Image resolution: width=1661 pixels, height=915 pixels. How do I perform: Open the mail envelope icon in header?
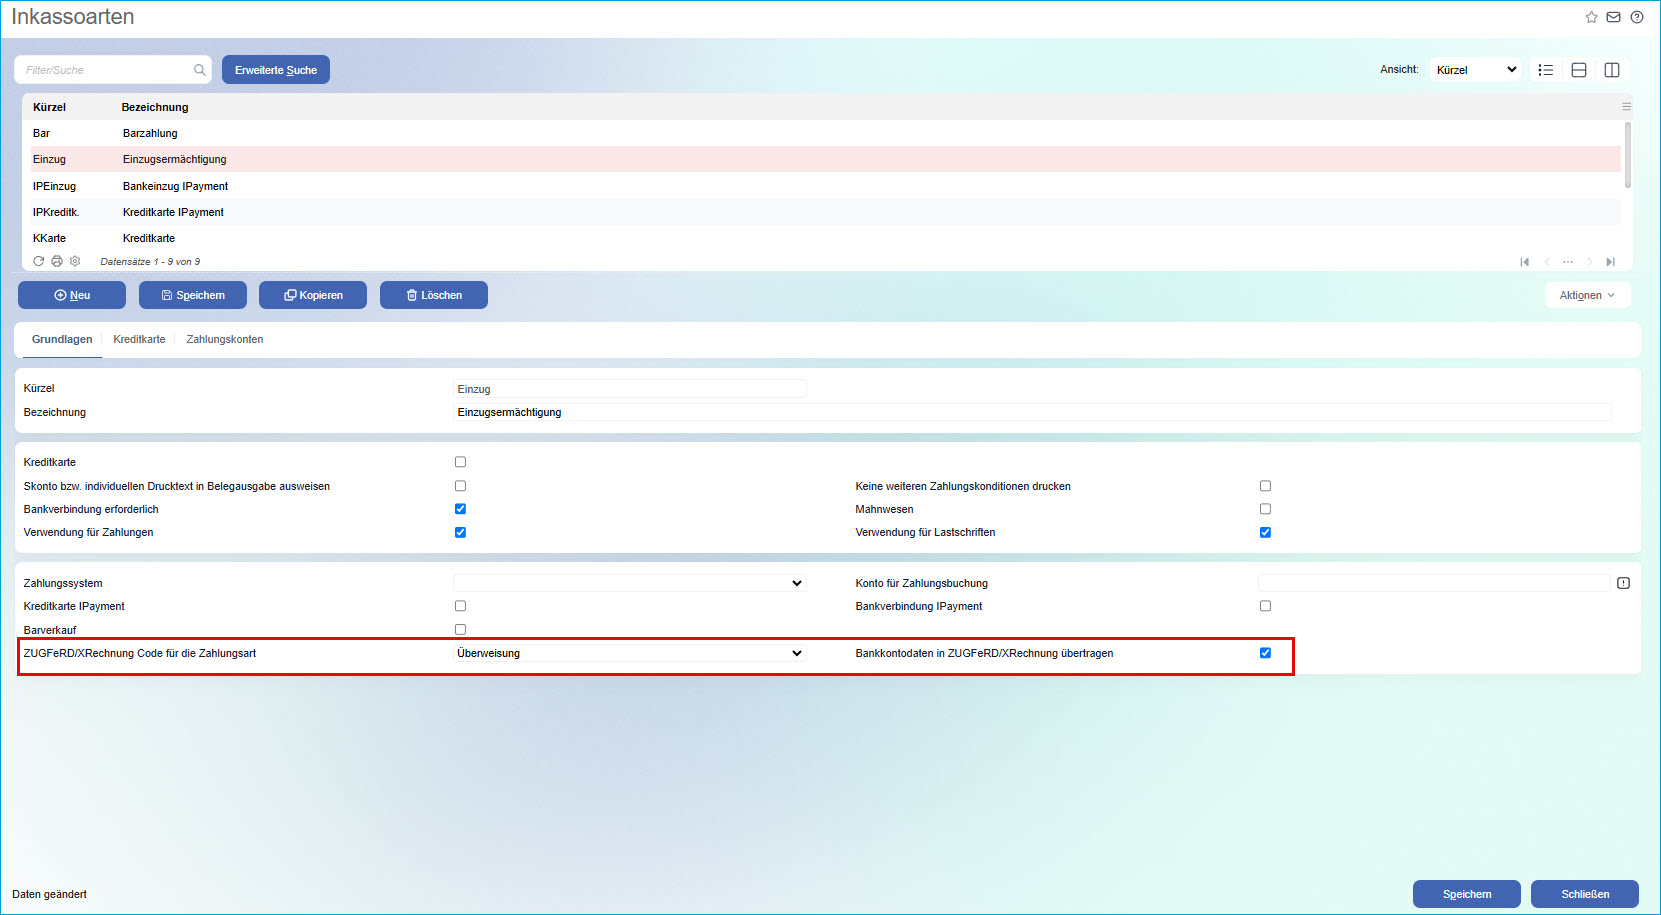click(1613, 17)
